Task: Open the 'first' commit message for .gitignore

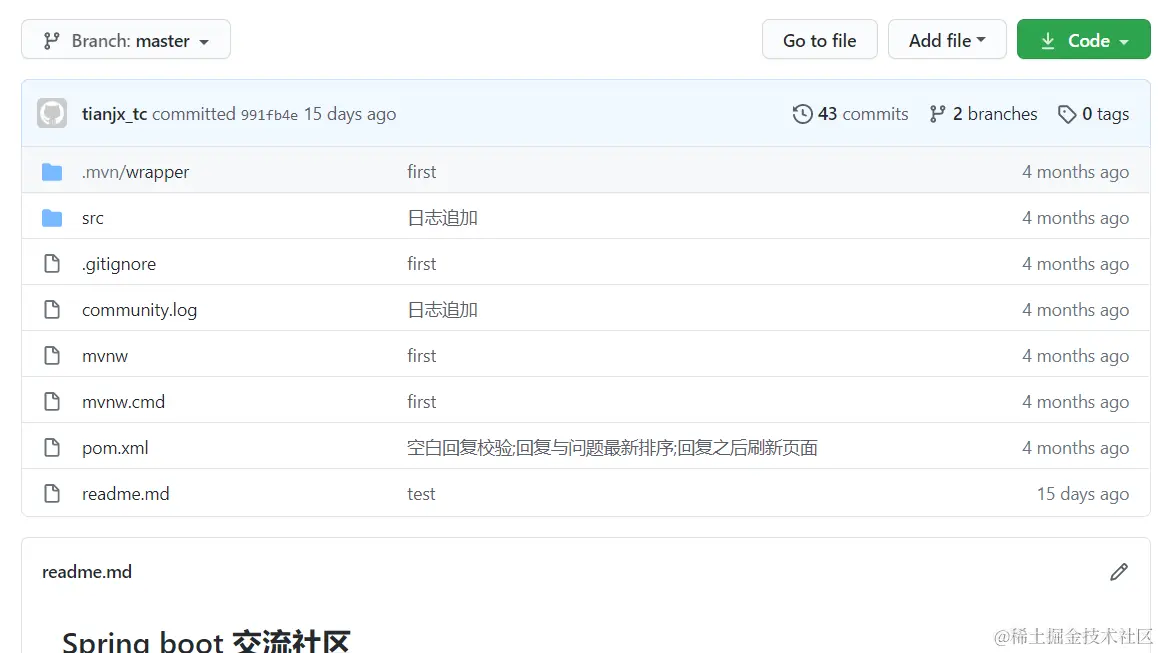Action: tap(422, 263)
